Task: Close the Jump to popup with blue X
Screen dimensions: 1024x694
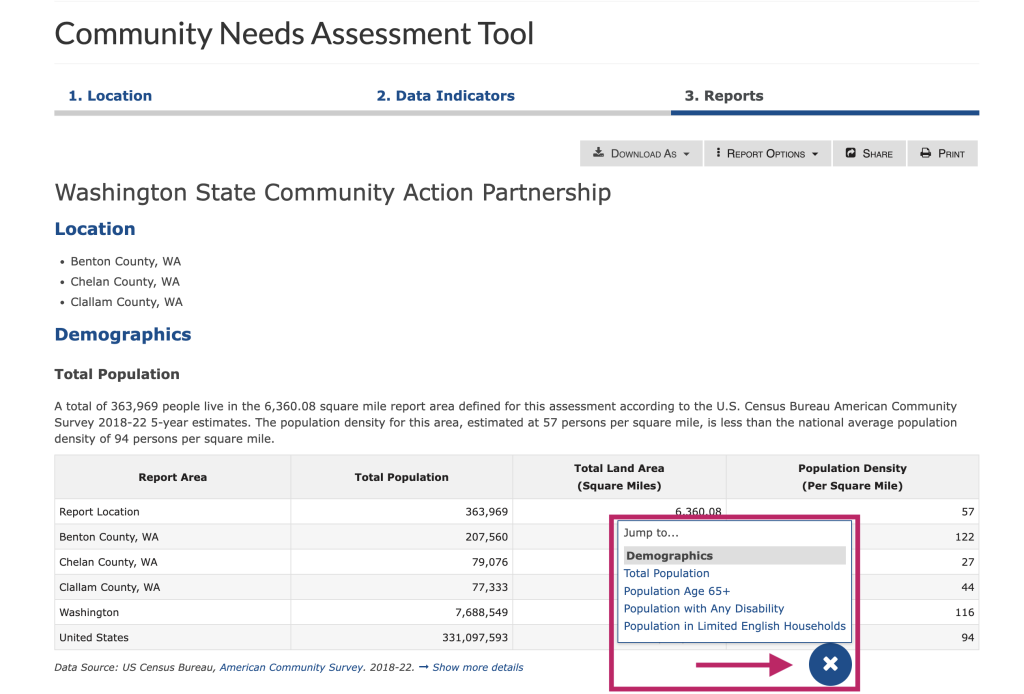Action: (830, 664)
